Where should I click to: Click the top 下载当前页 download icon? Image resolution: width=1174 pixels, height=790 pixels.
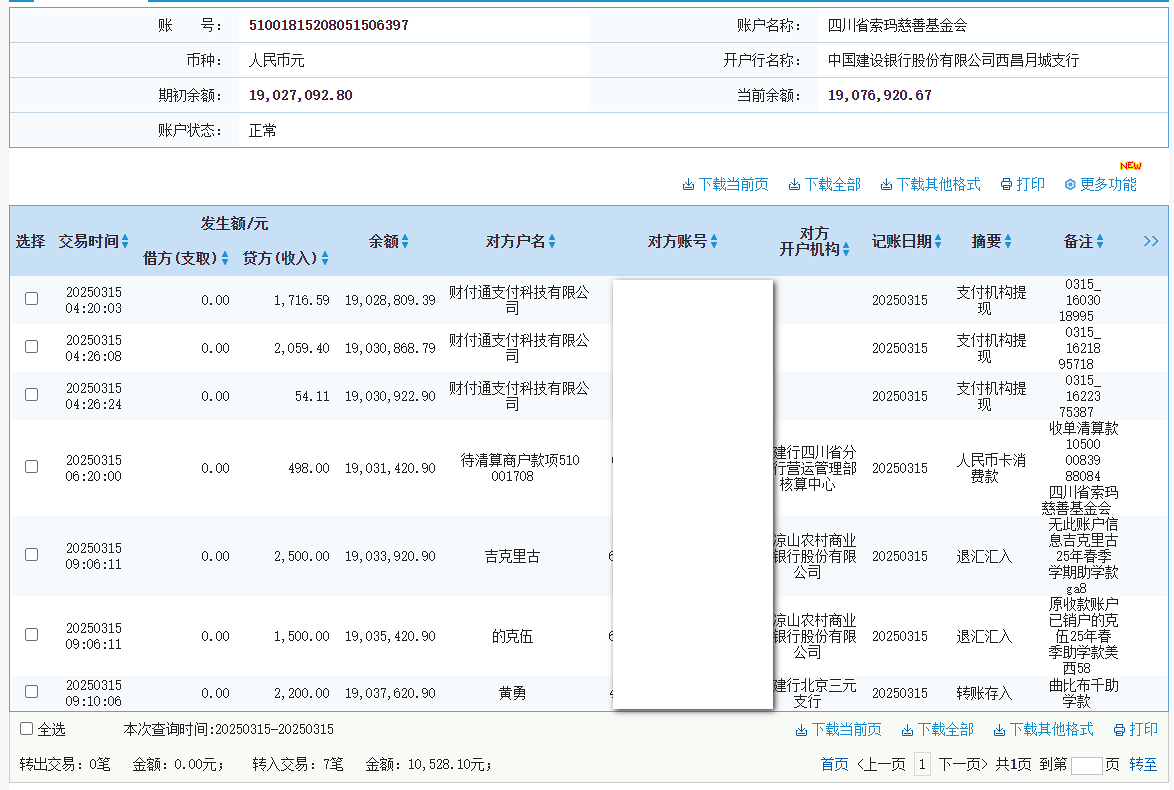(688, 185)
